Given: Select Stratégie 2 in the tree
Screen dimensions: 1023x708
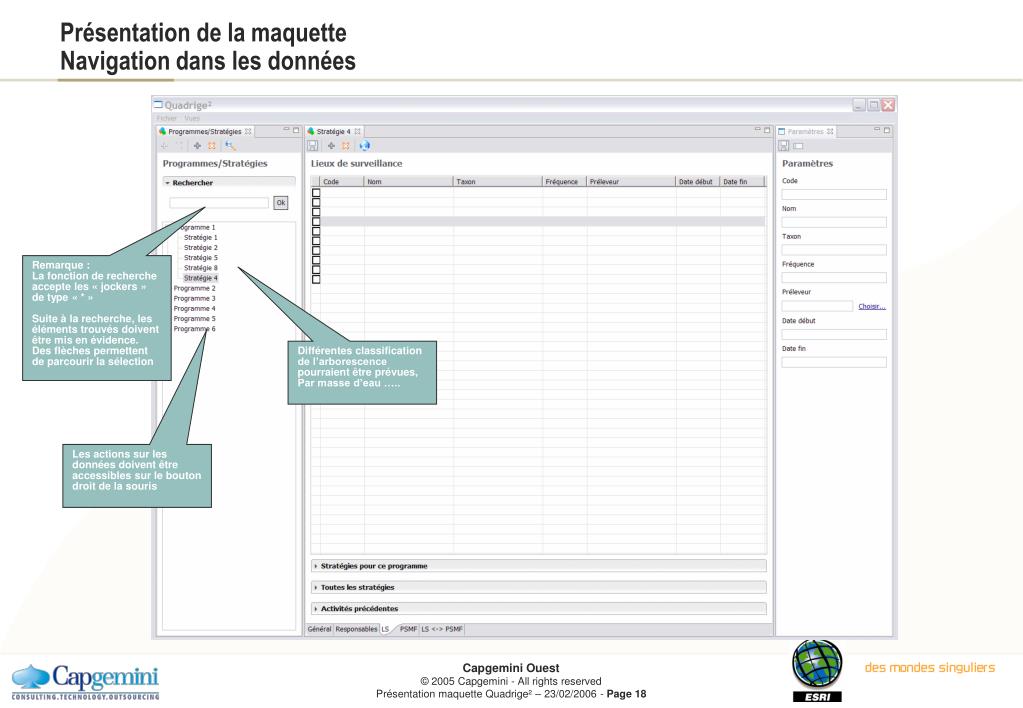Looking at the screenshot, I should click(x=200, y=248).
